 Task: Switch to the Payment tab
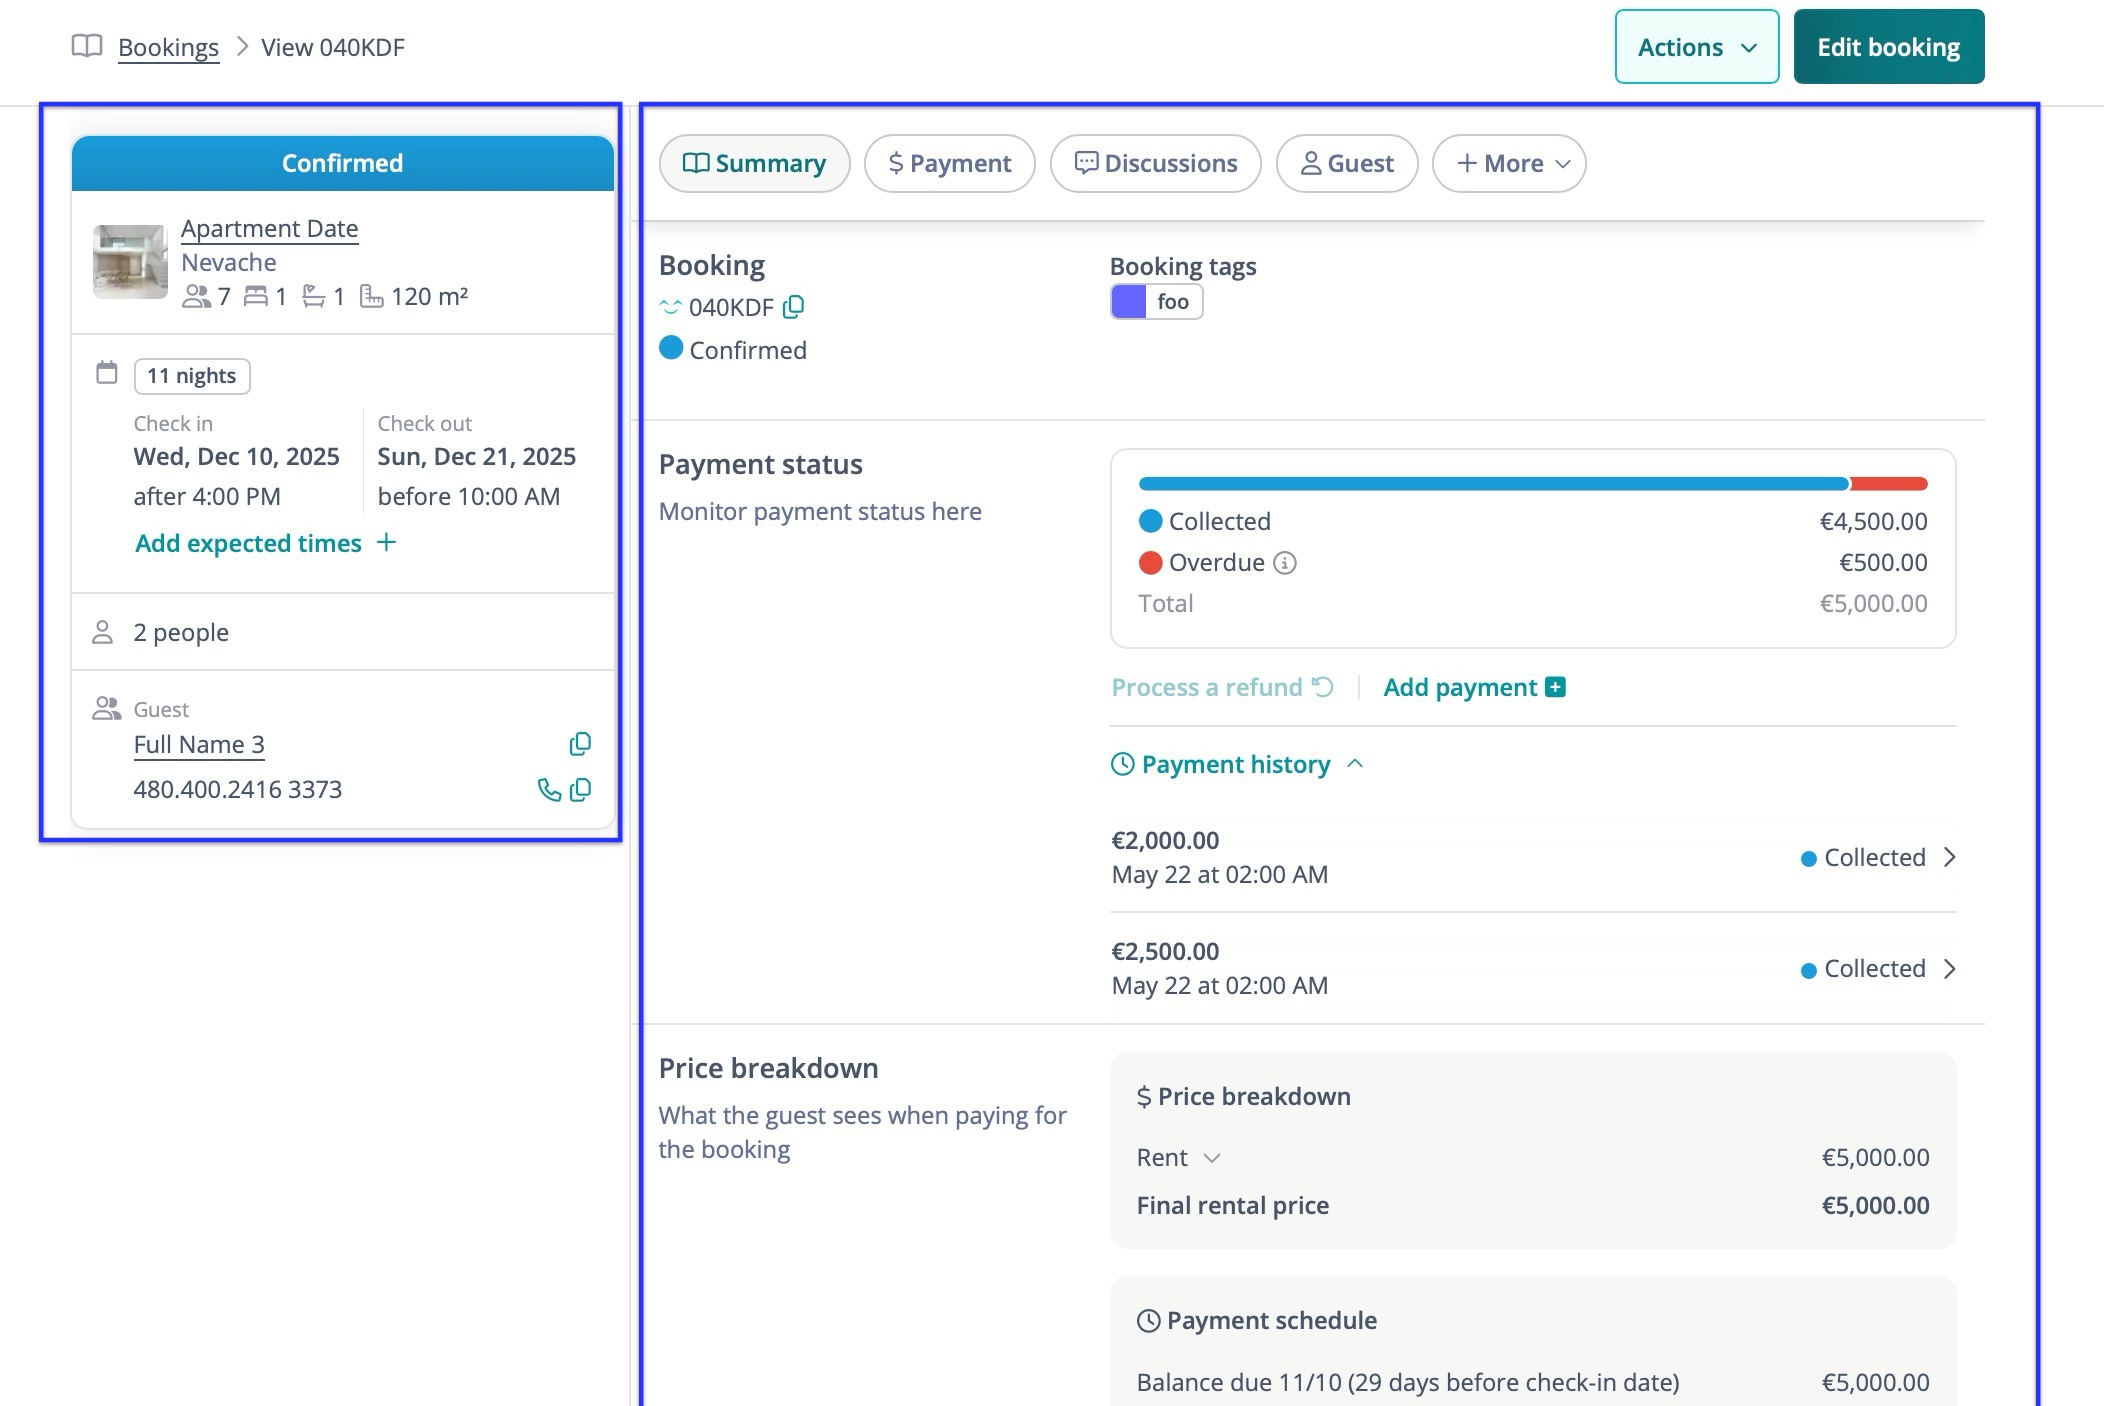(x=949, y=163)
